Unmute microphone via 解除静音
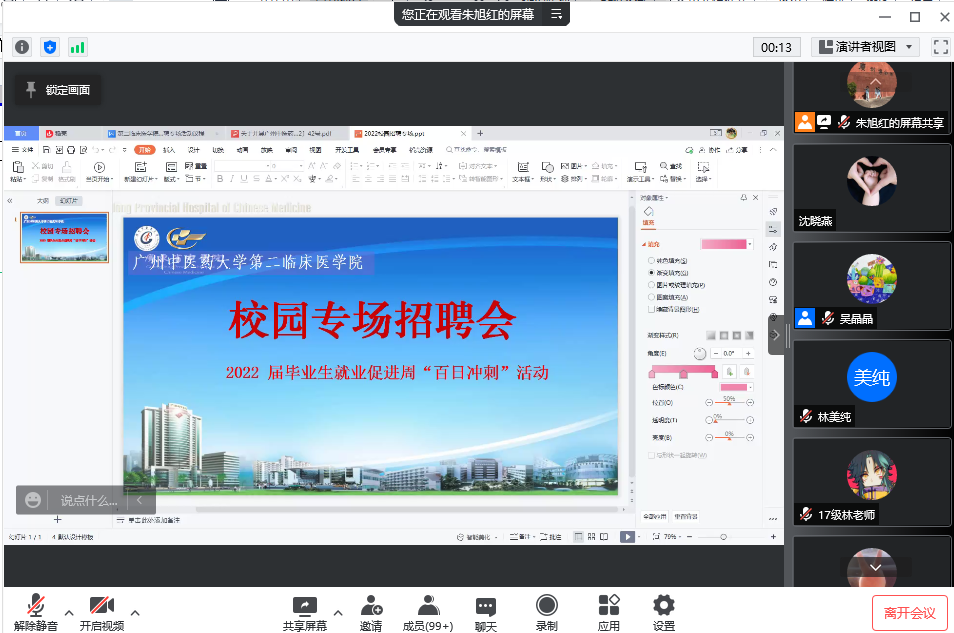954x633 pixels. 36,612
